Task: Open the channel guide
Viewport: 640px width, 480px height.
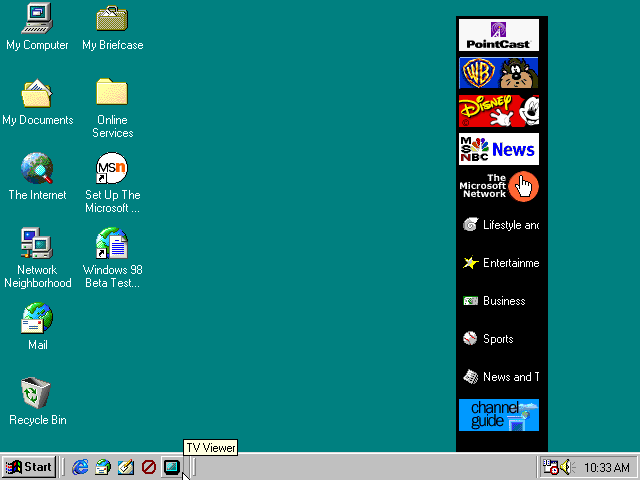Action: click(499, 415)
